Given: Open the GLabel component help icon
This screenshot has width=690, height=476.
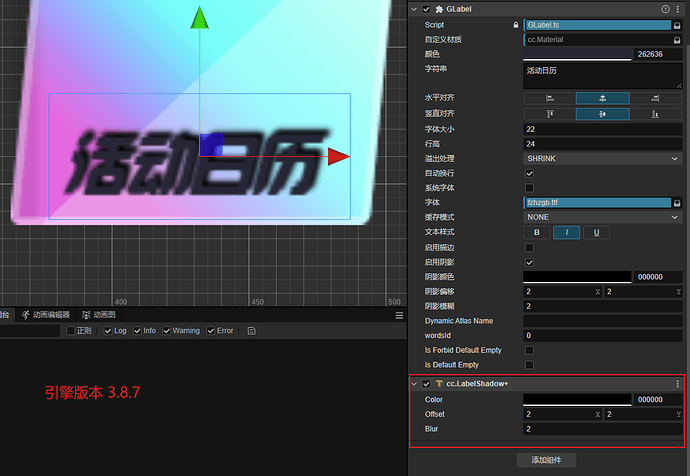Looking at the screenshot, I should click(x=665, y=9).
